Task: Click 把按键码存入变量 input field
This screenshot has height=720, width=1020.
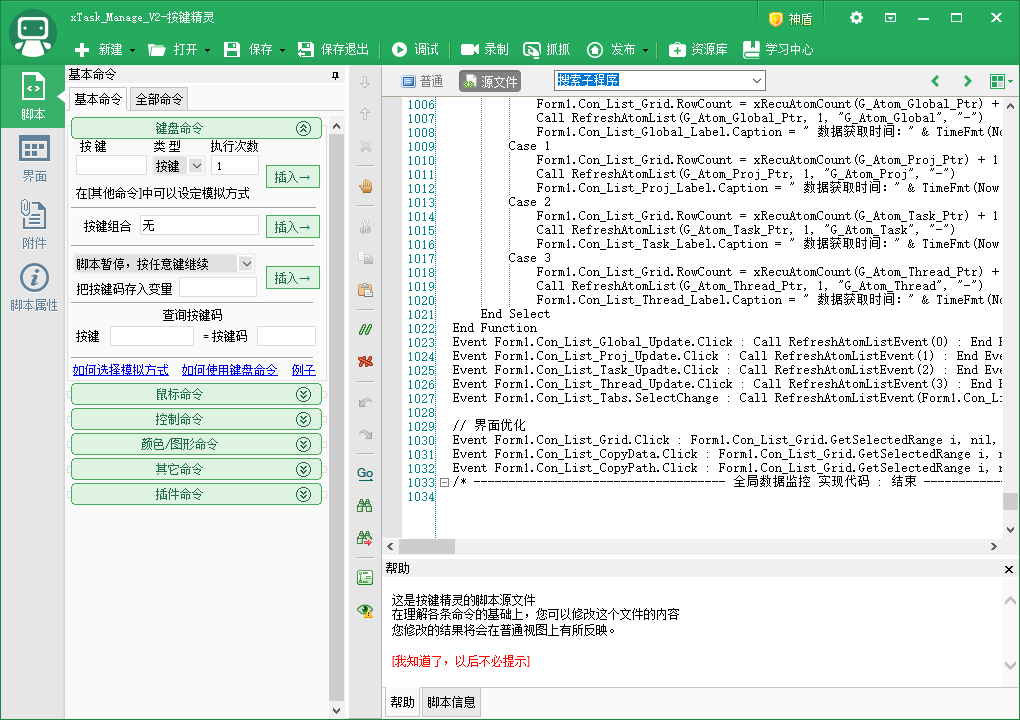Action: [x=218, y=288]
